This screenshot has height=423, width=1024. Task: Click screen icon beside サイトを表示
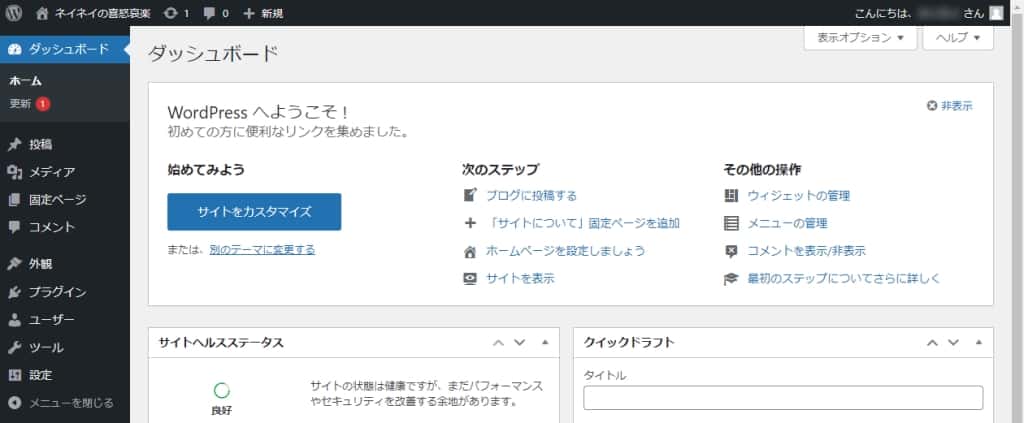[x=470, y=279]
